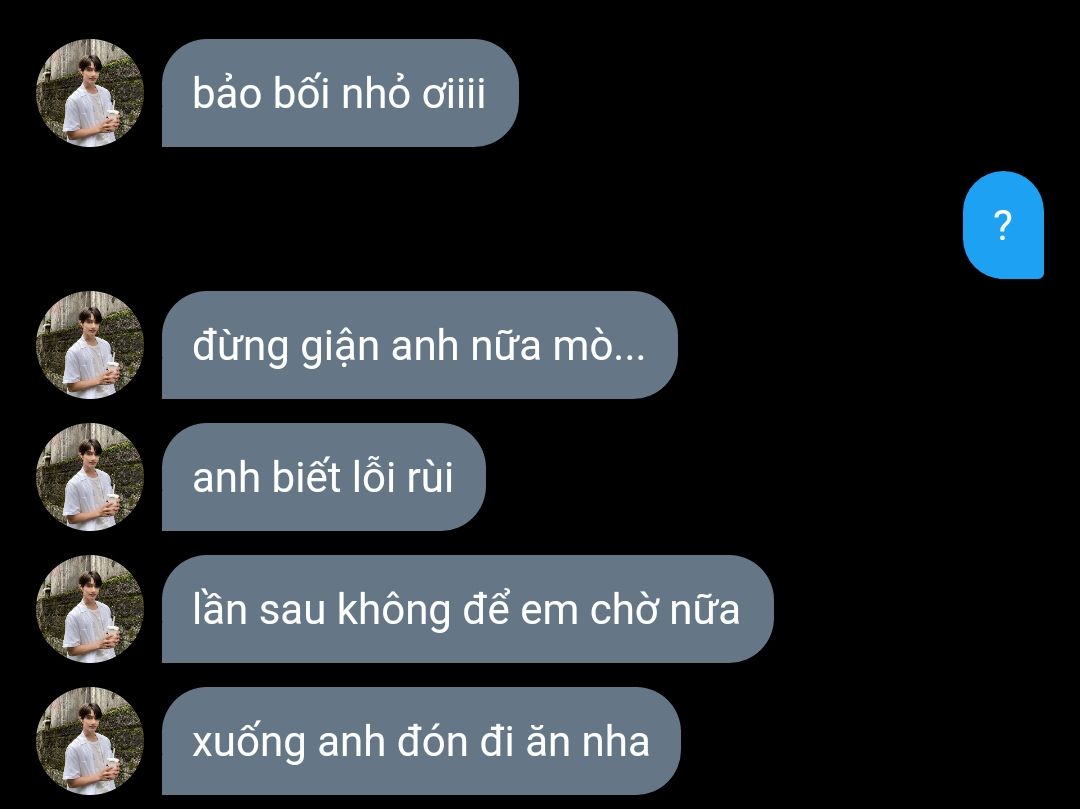The image size is (1080, 809).
Task: Select the 'bảo bối nhỏ ơiiii' message bubble
Action: click(340, 93)
